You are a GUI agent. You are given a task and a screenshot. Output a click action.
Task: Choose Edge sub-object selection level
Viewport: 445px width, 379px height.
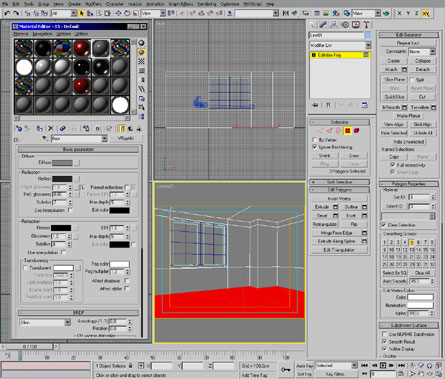pos(329,131)
